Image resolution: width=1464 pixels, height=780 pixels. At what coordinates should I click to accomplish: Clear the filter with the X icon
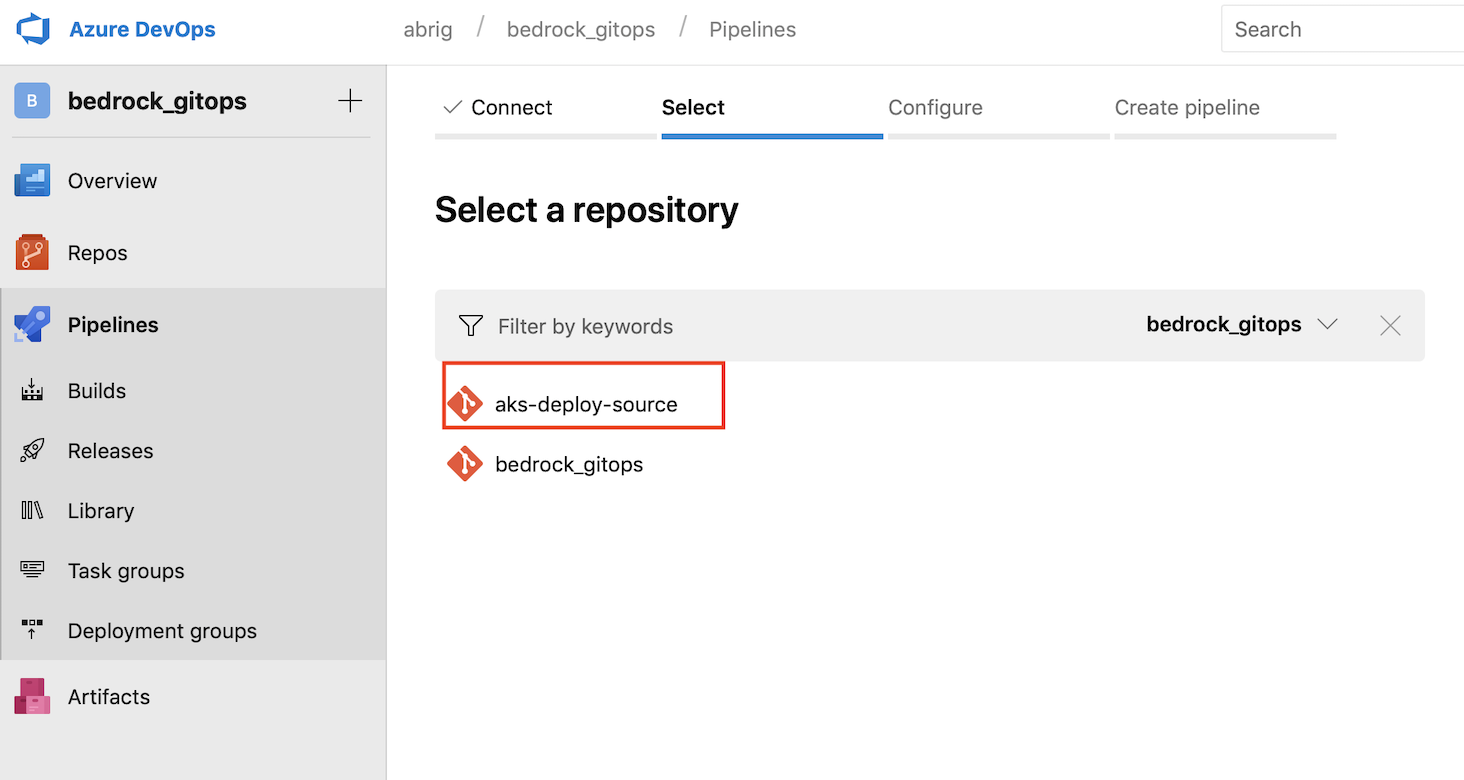coord(1390,325)
